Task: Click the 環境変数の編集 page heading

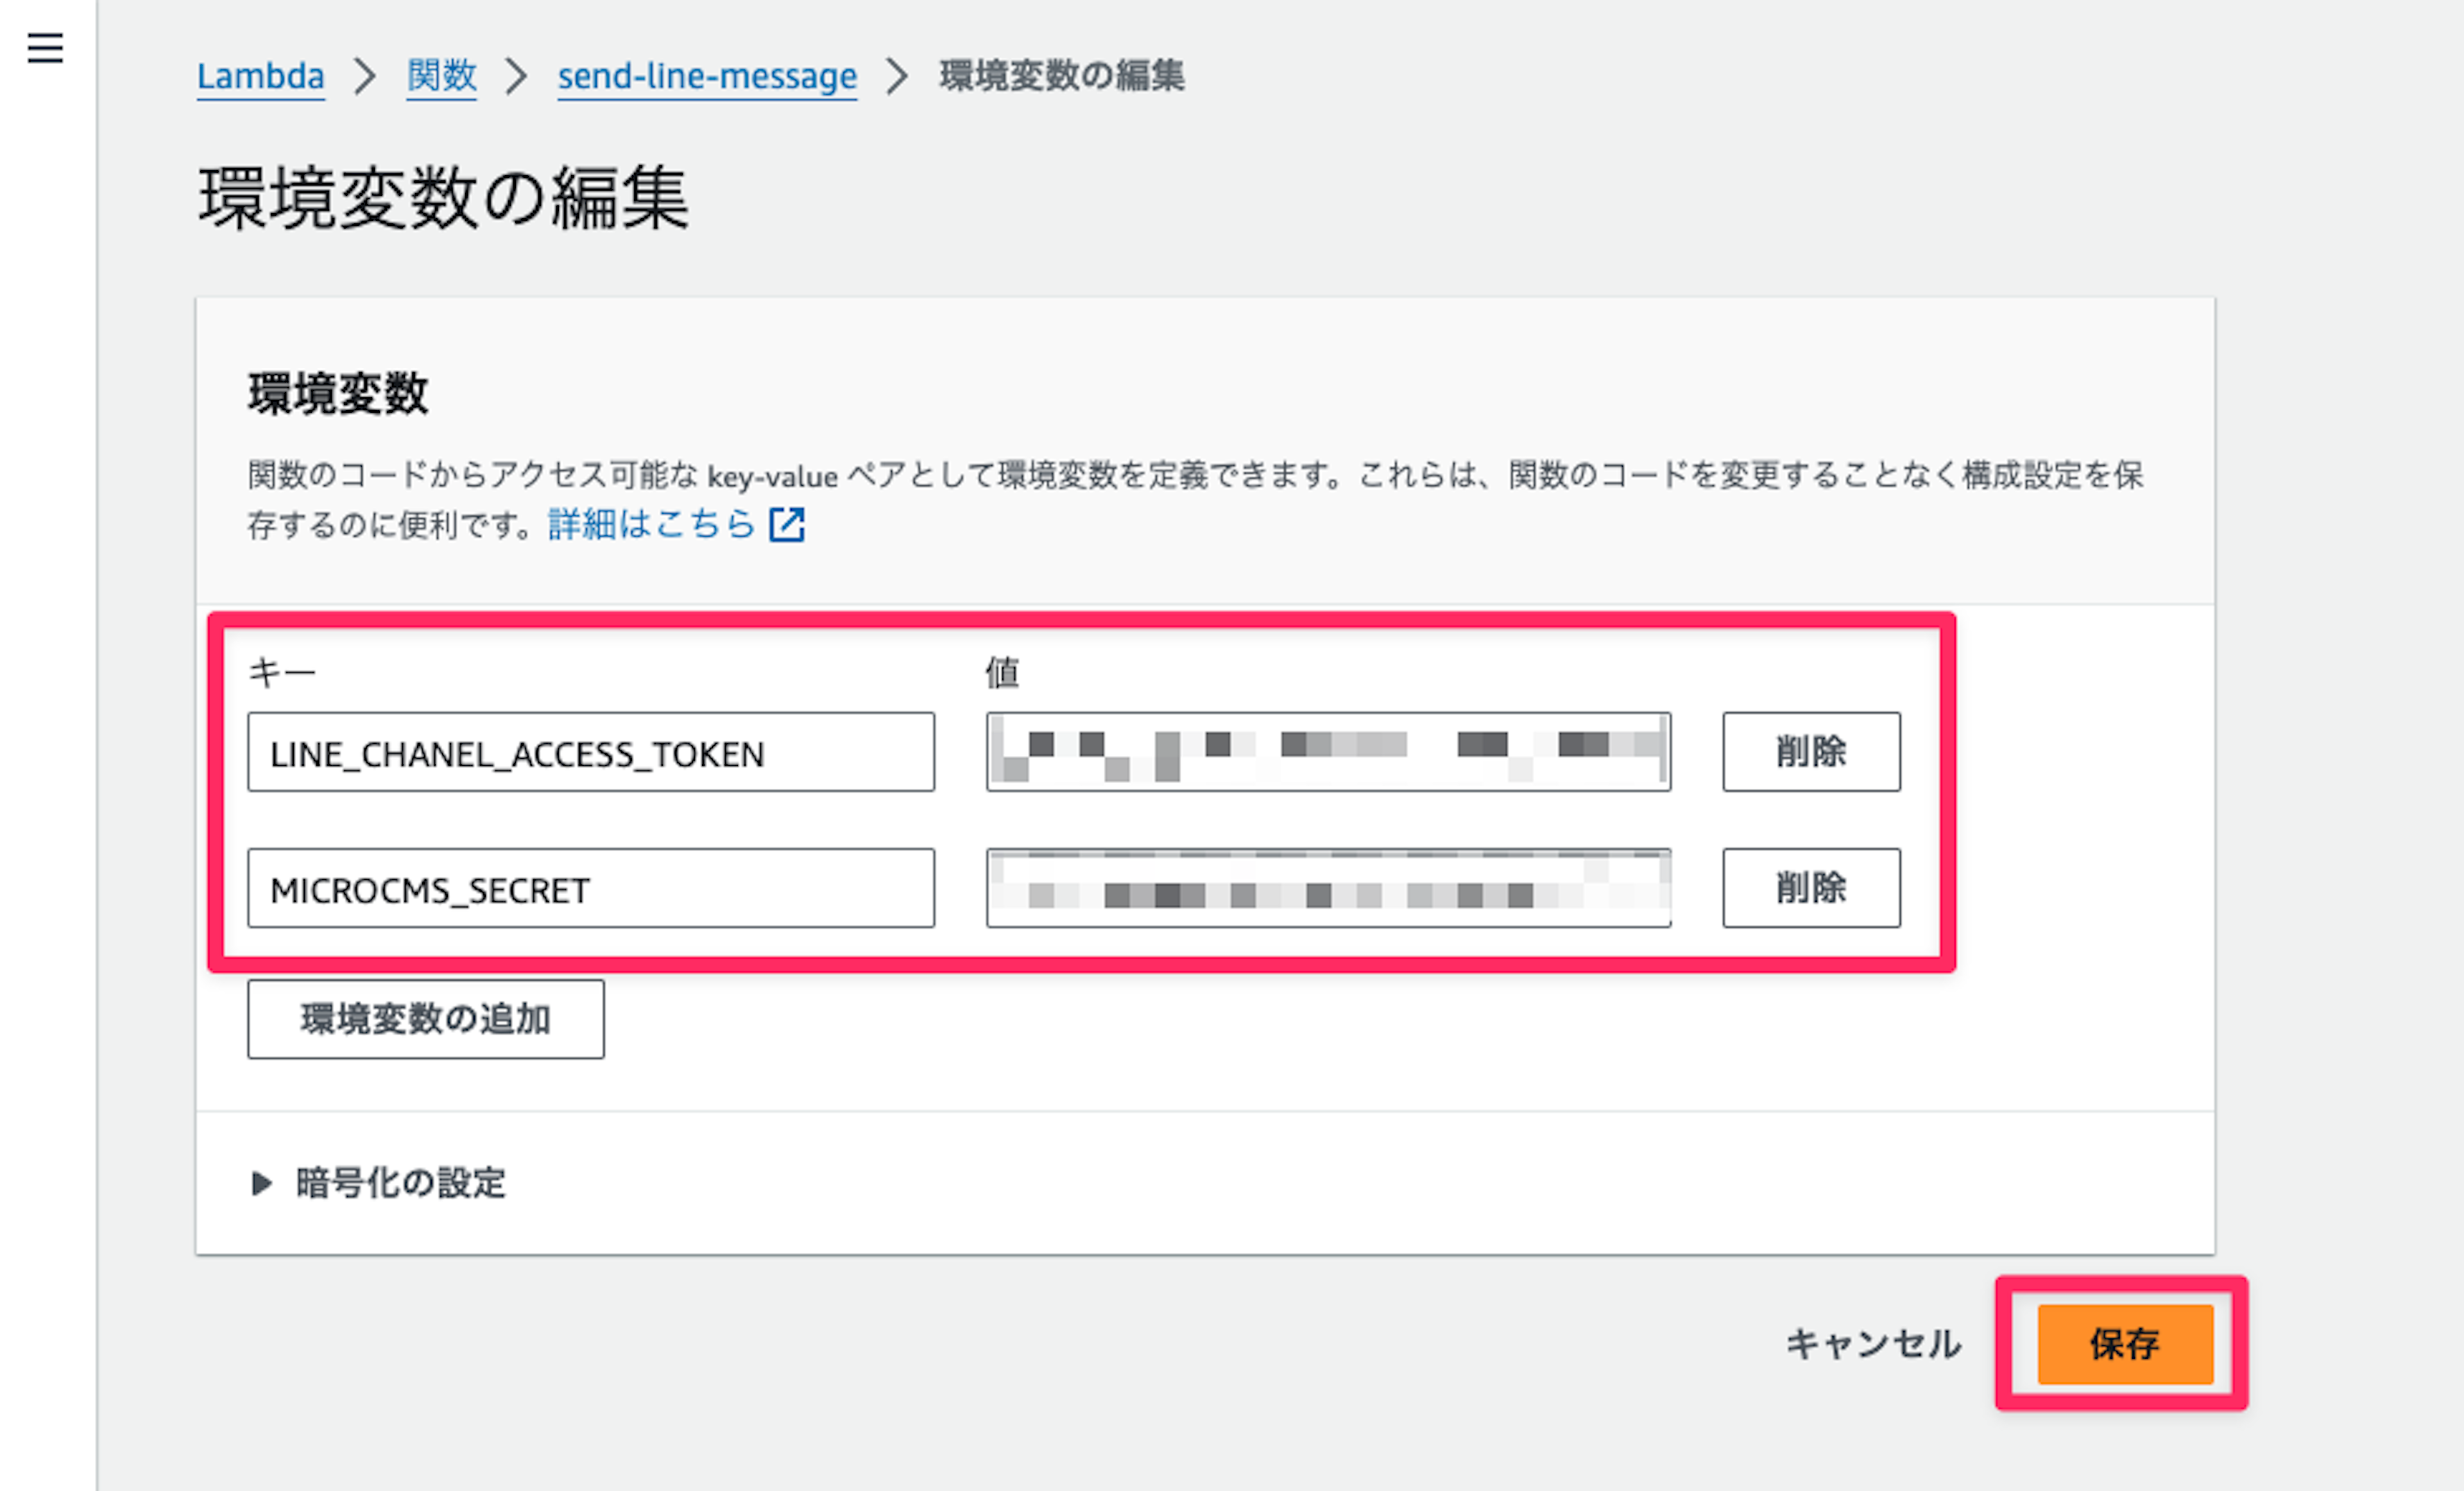Action: click(443, 198)
